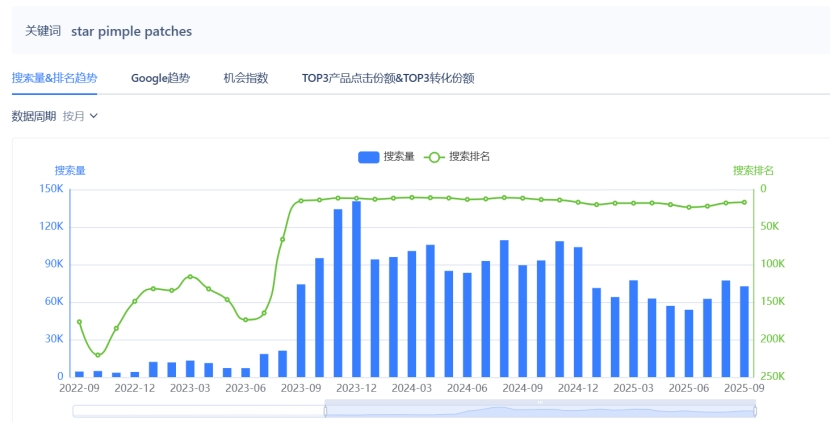Click the blue bar for 2024-12
The height and width of the screenshot is (422, 831).
click(578, 311)
